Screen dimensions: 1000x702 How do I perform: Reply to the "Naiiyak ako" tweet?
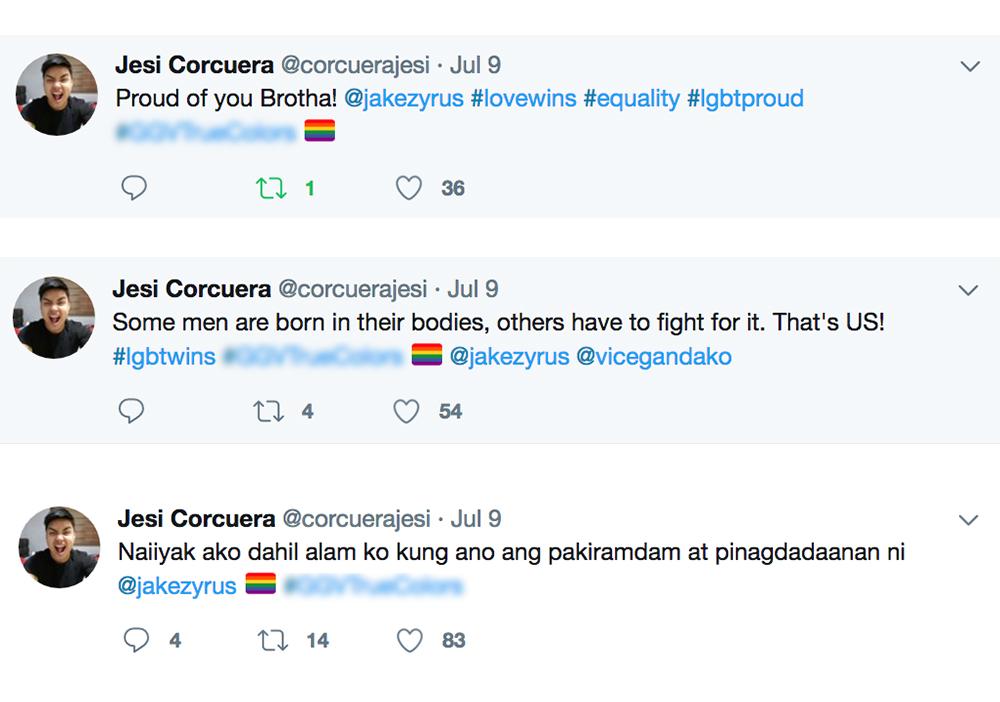pos(136,640)
